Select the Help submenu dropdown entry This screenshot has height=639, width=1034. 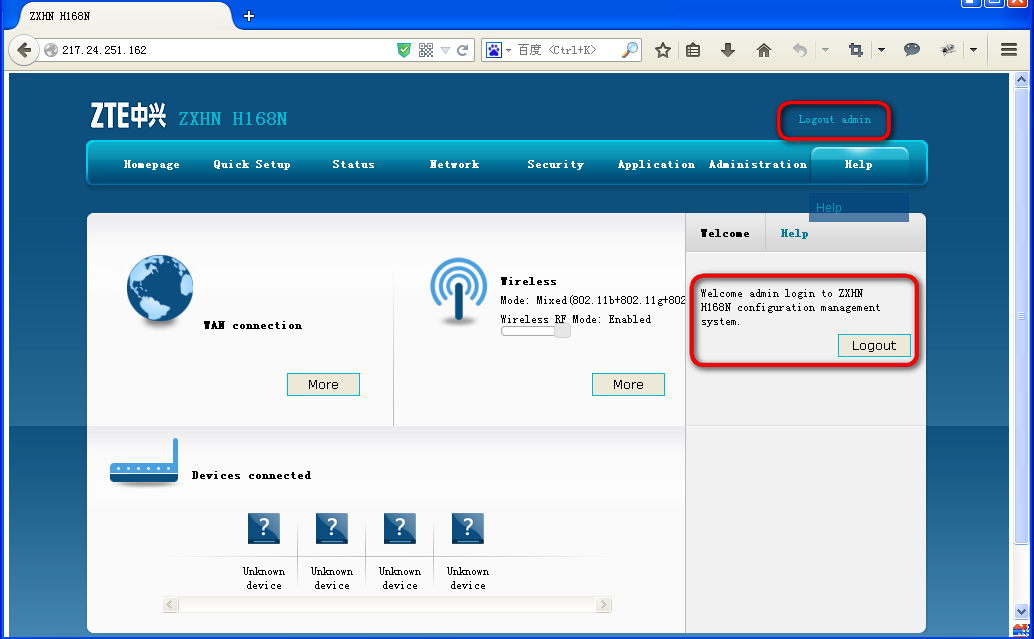point(859,208)
